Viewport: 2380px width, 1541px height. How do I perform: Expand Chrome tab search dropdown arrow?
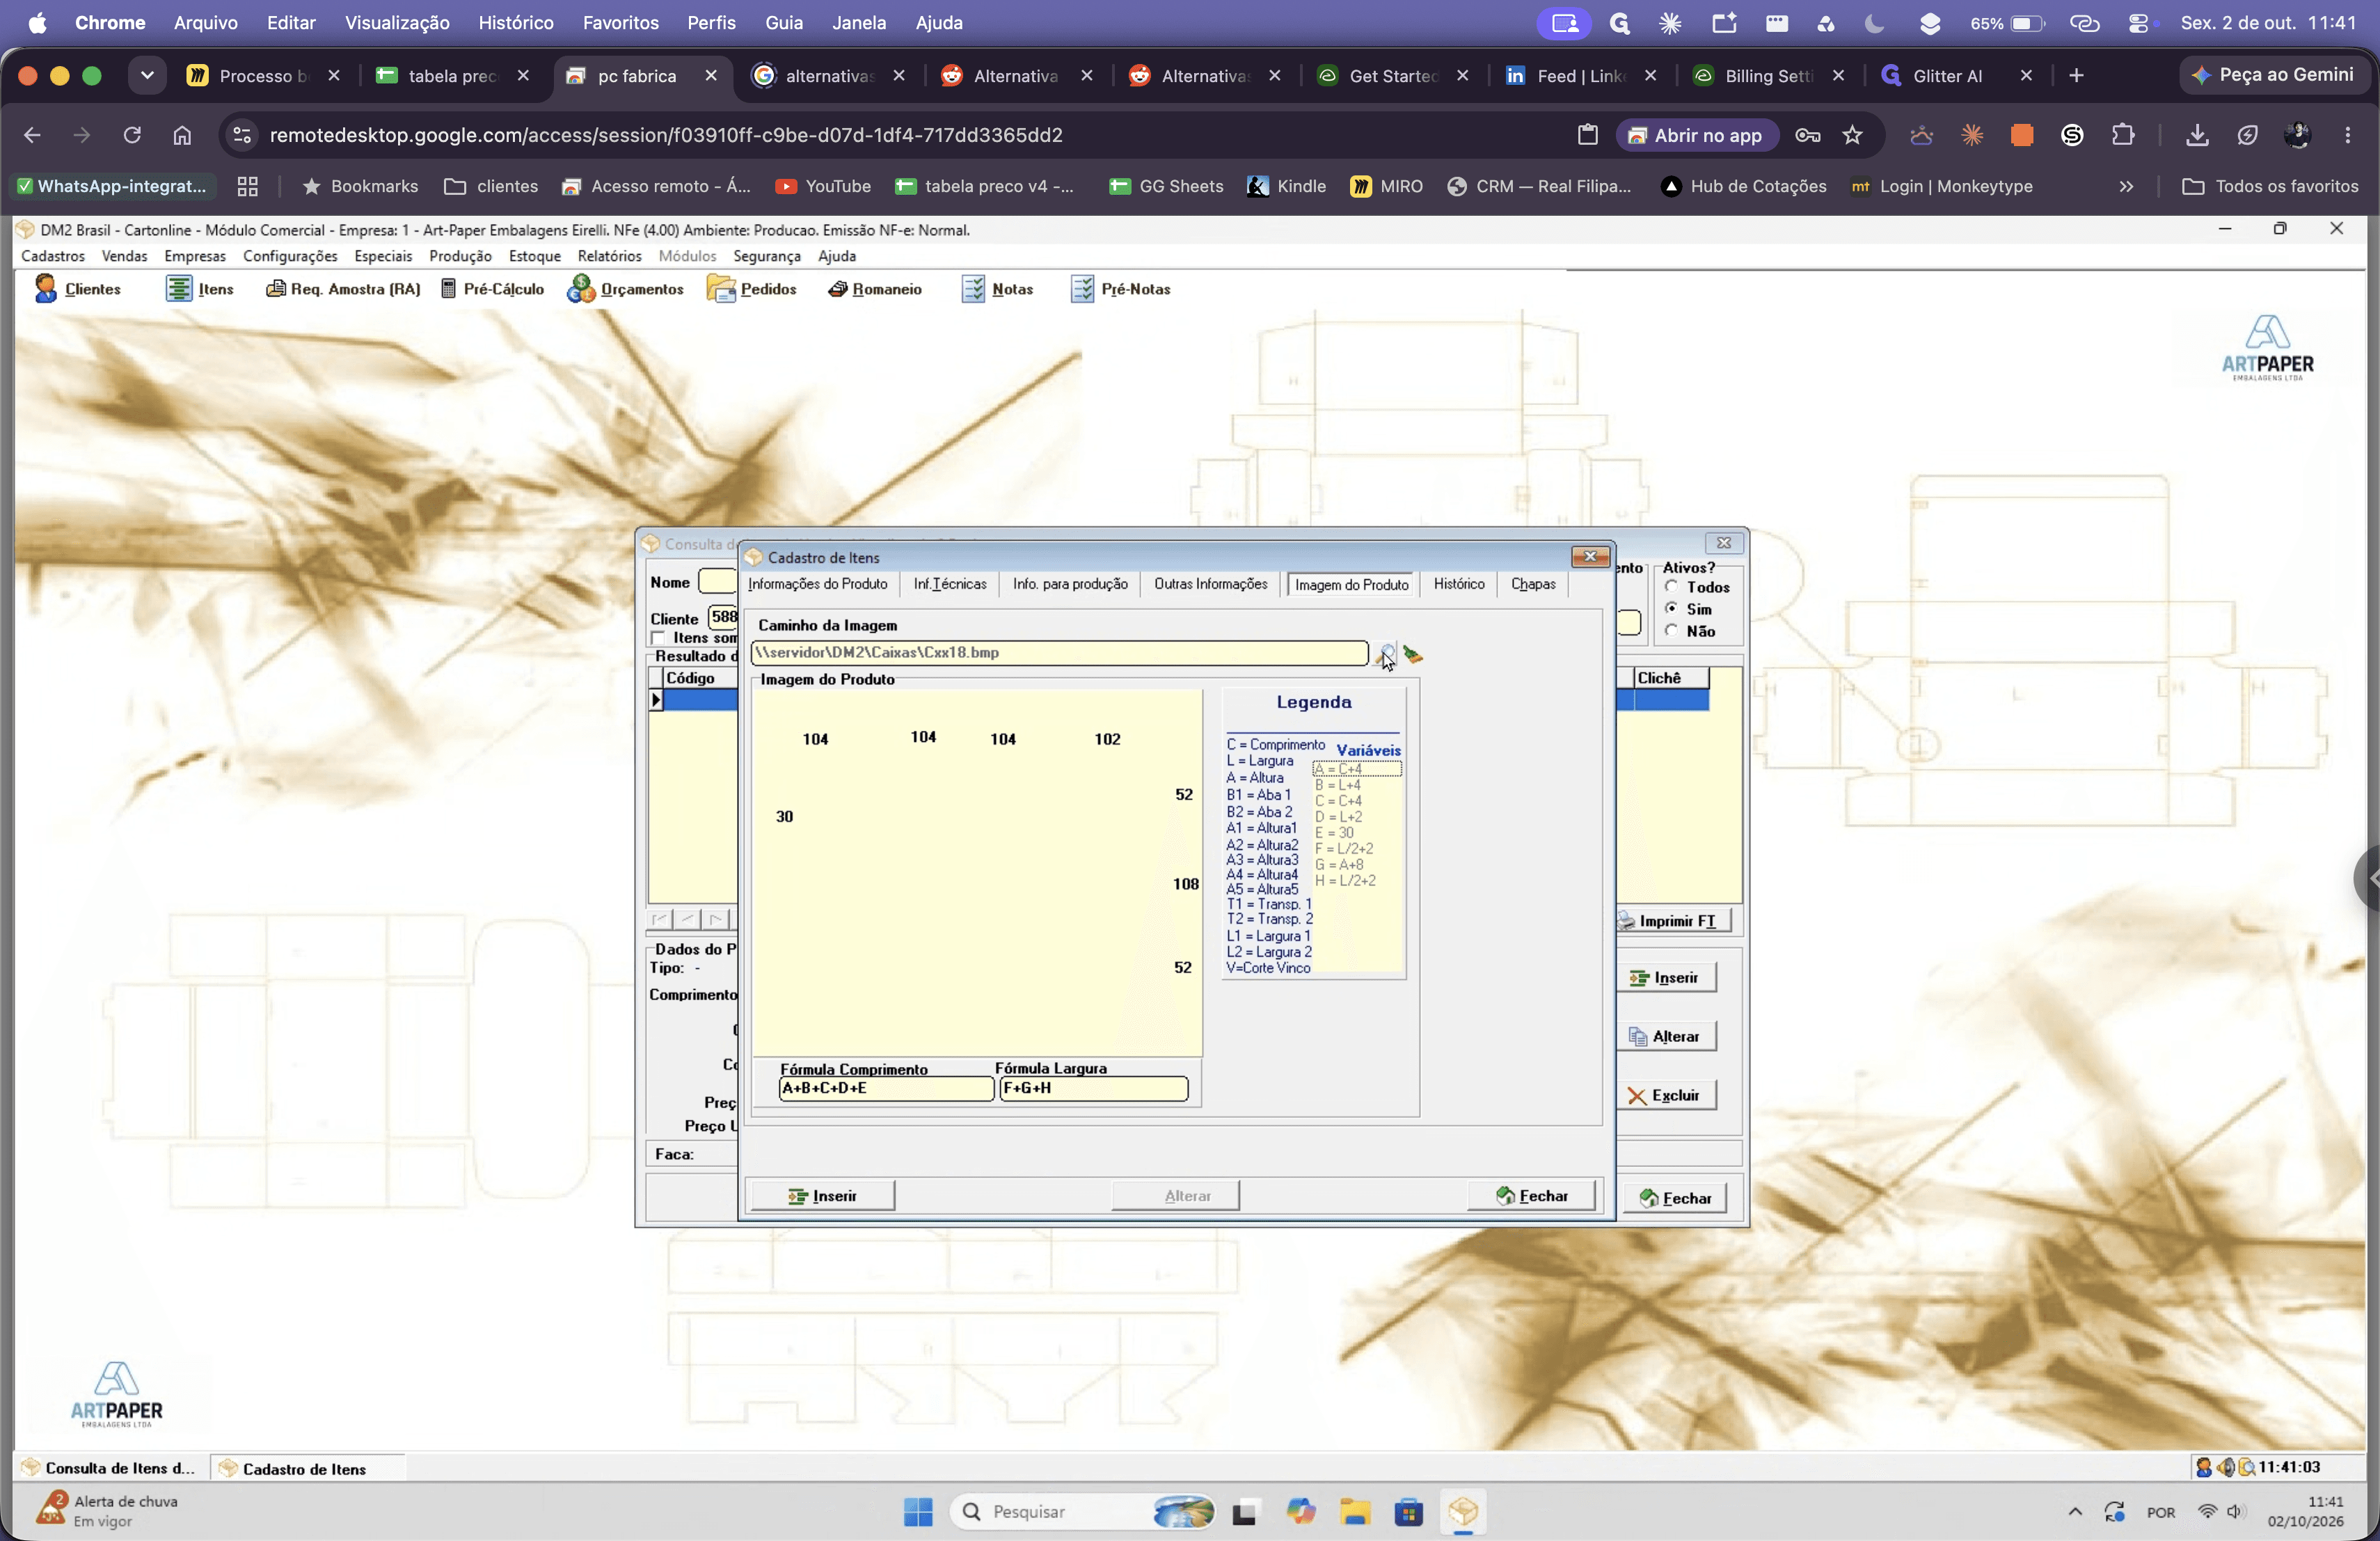click(x=147, y=75)
